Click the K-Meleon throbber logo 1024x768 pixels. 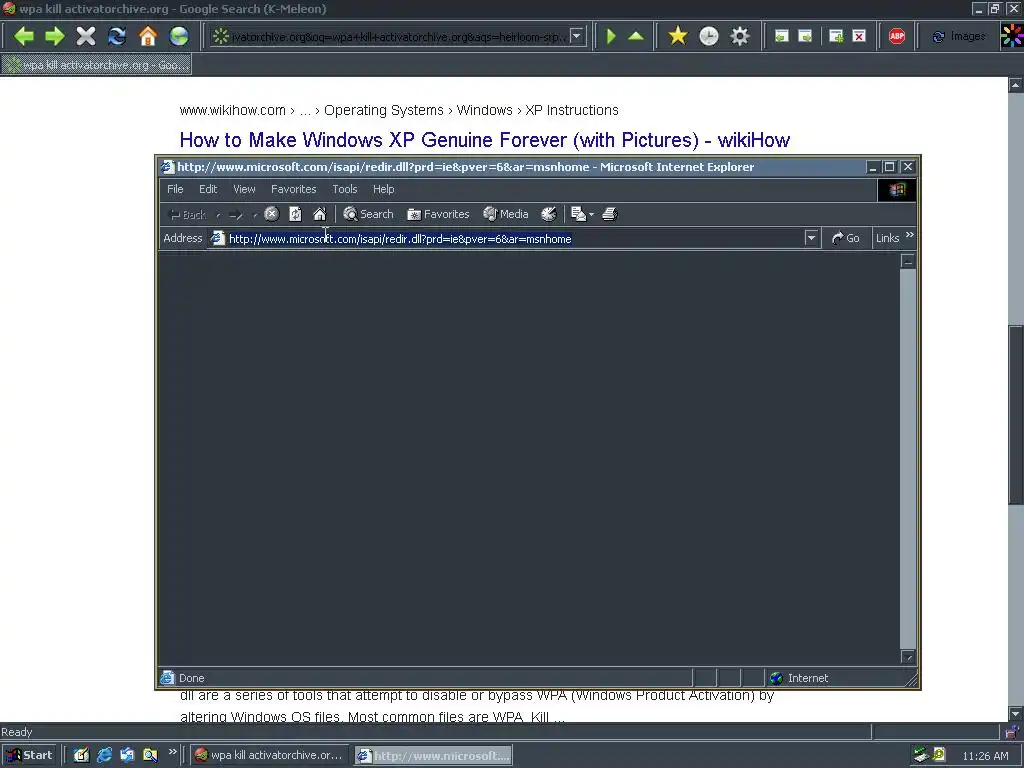tap(1012, 36)
